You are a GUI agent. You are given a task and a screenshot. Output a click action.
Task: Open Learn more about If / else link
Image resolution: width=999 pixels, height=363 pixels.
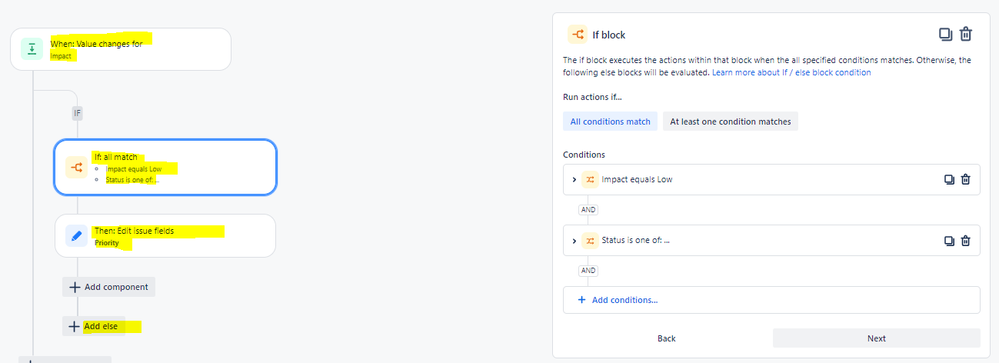pyautogui.click(x=791, y=73)
